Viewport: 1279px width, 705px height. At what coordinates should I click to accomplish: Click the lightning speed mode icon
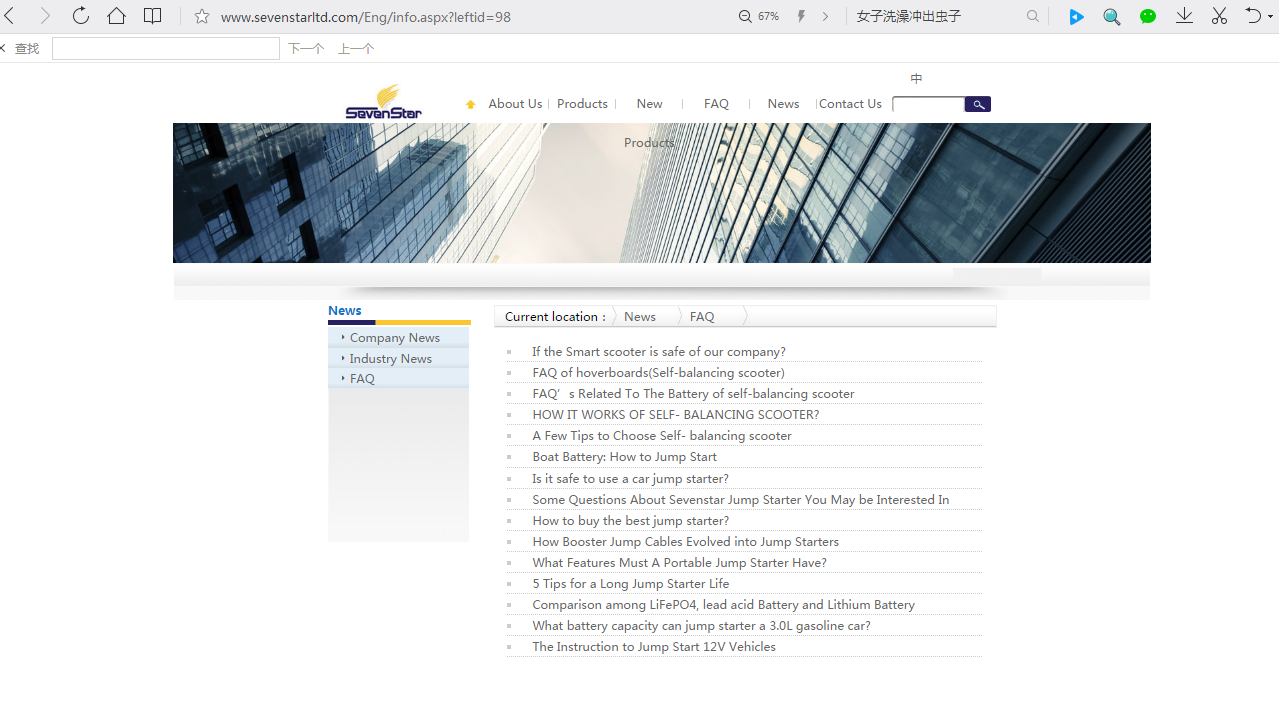[801, 16]
